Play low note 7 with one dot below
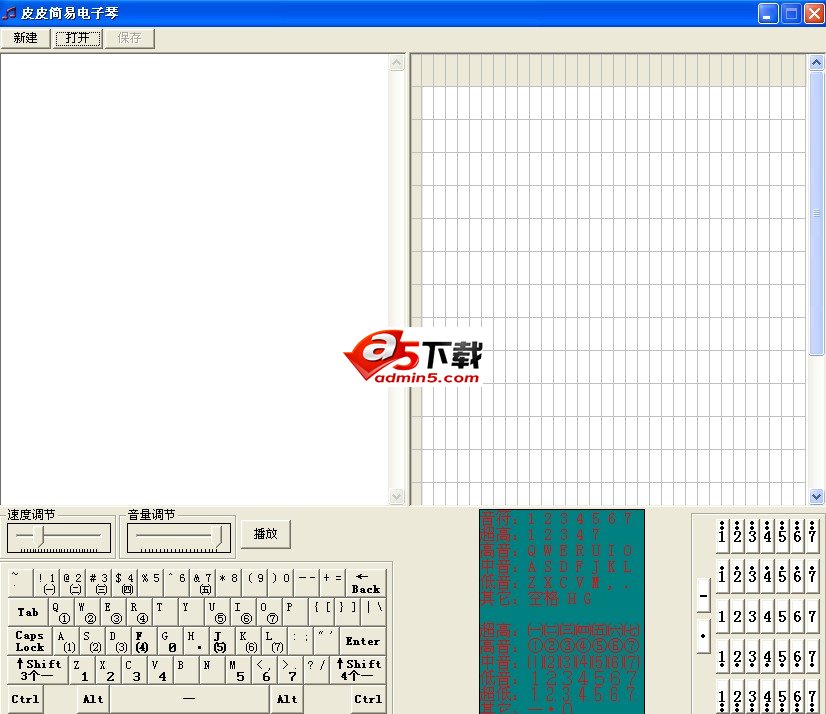This screenshot has width=826, height=714. (812, 657)
